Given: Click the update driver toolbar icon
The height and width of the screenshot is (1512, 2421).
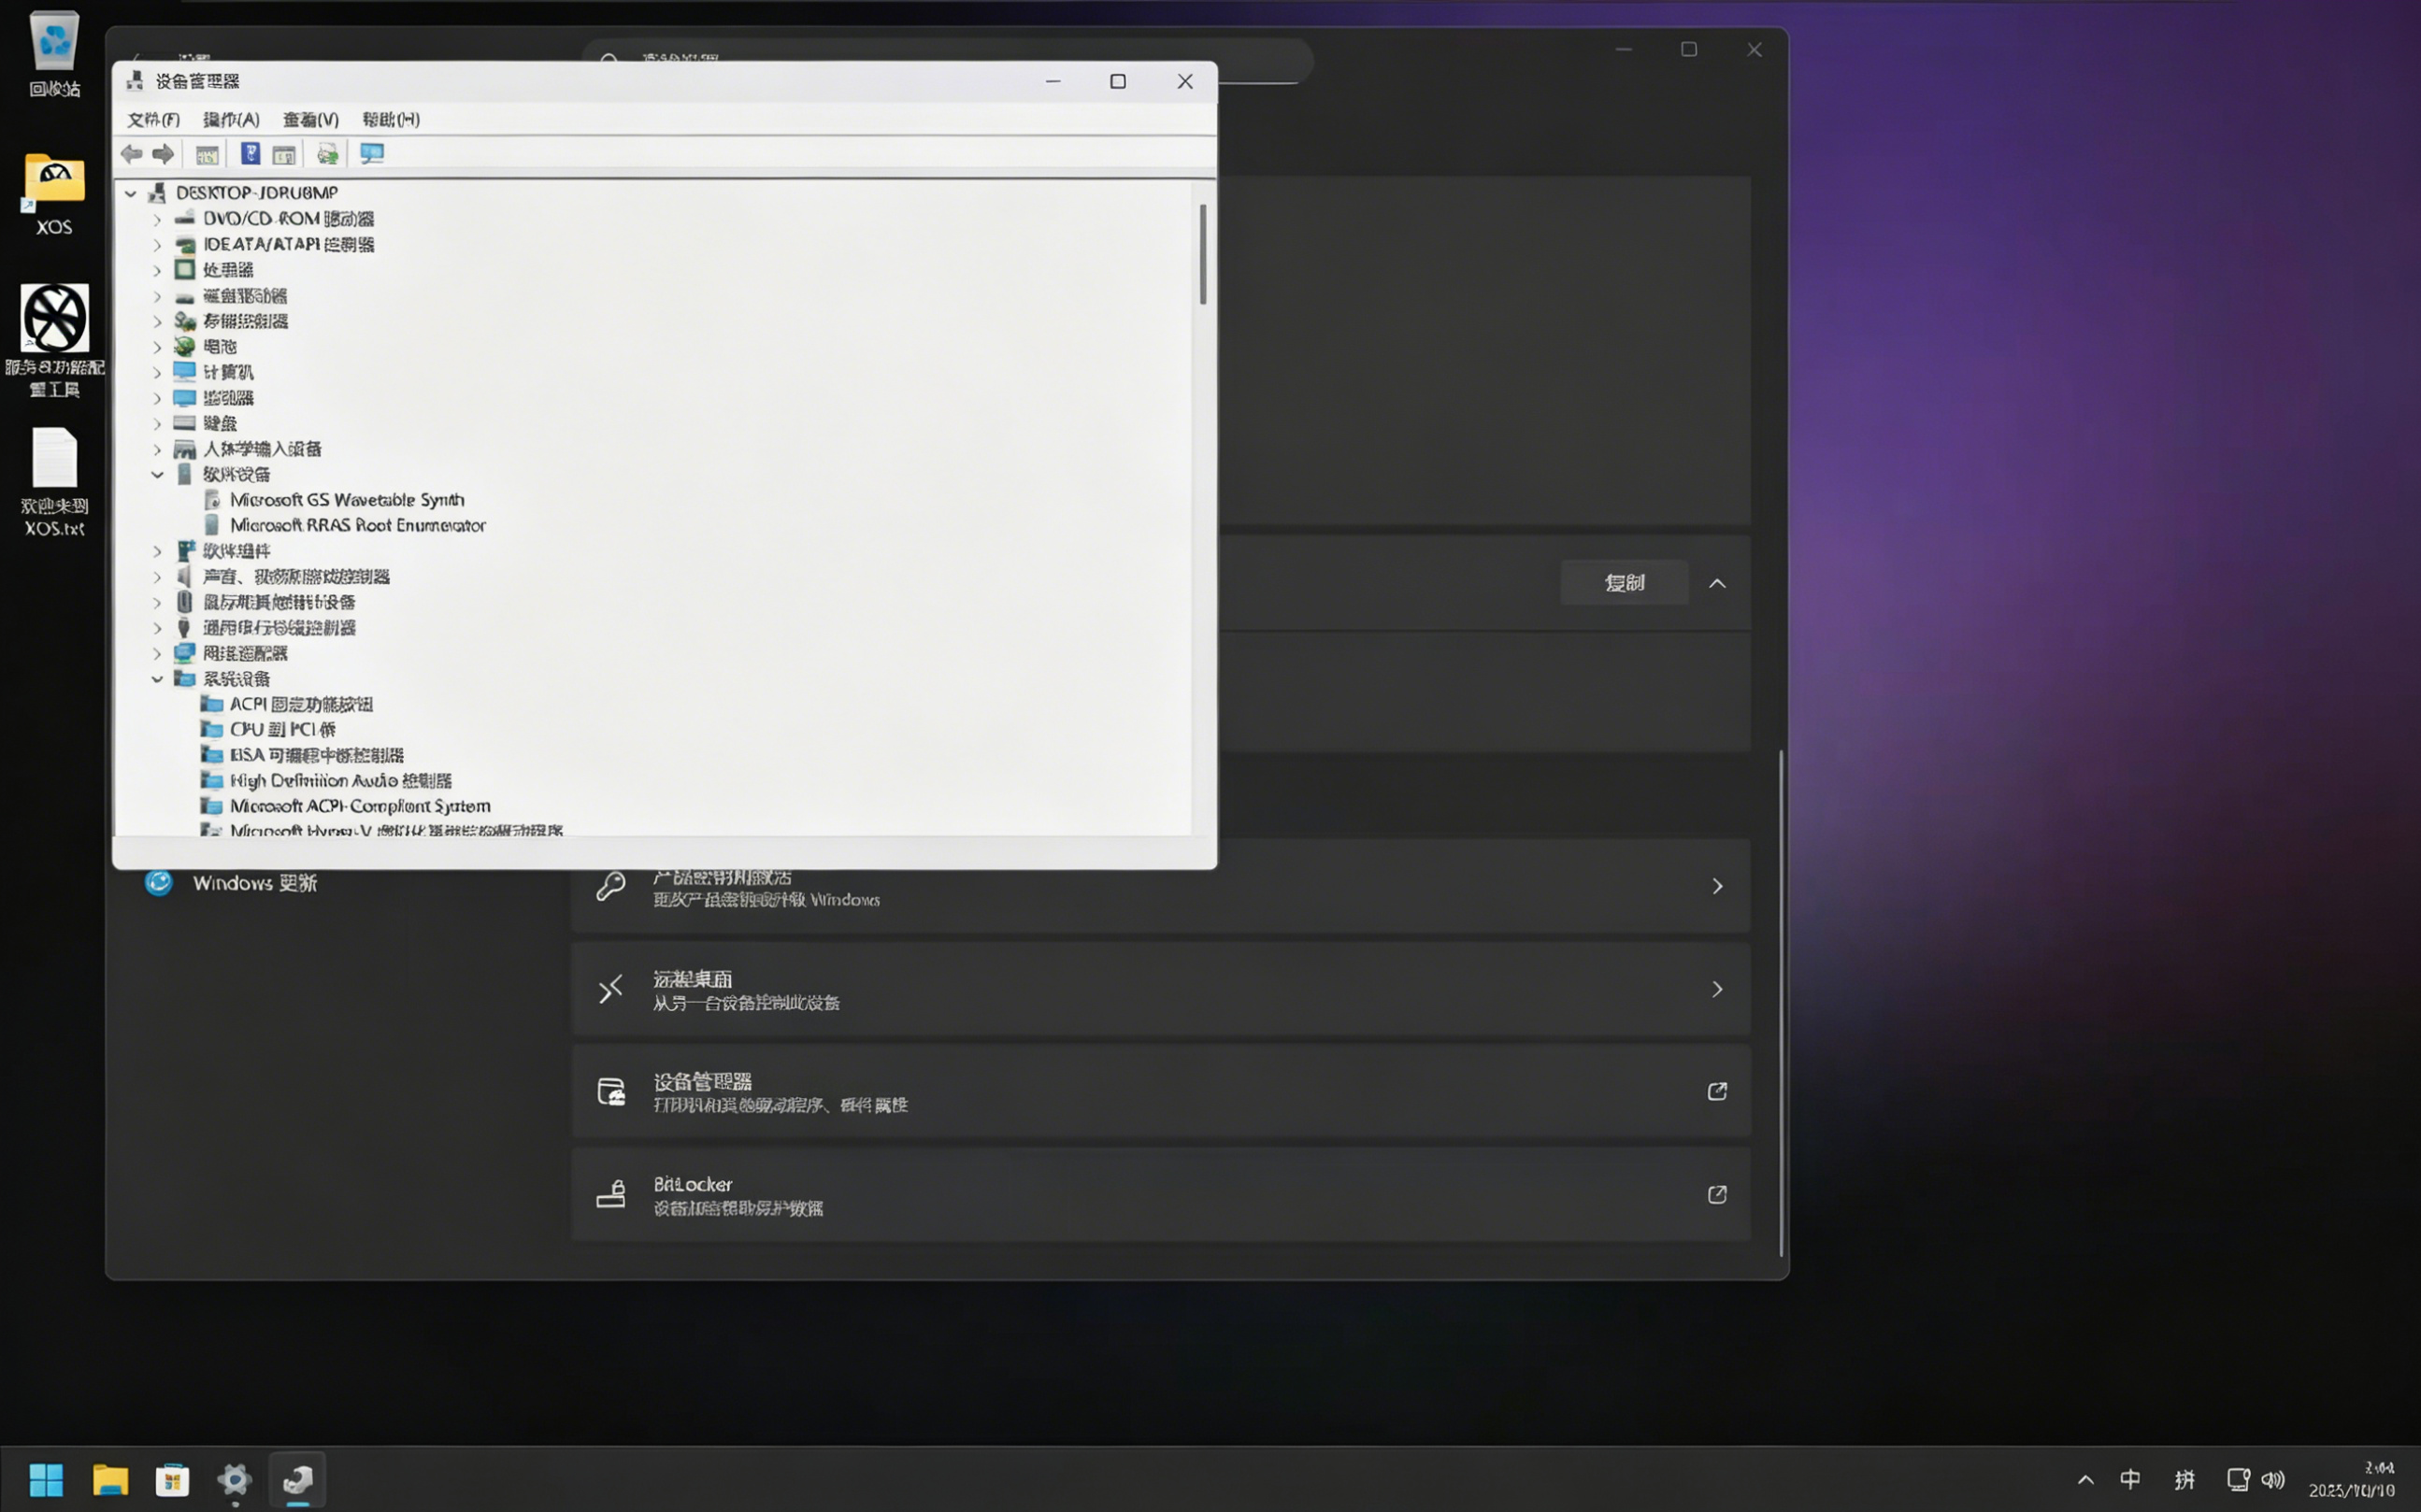Looking at the screenshot, I should point(327,154).
